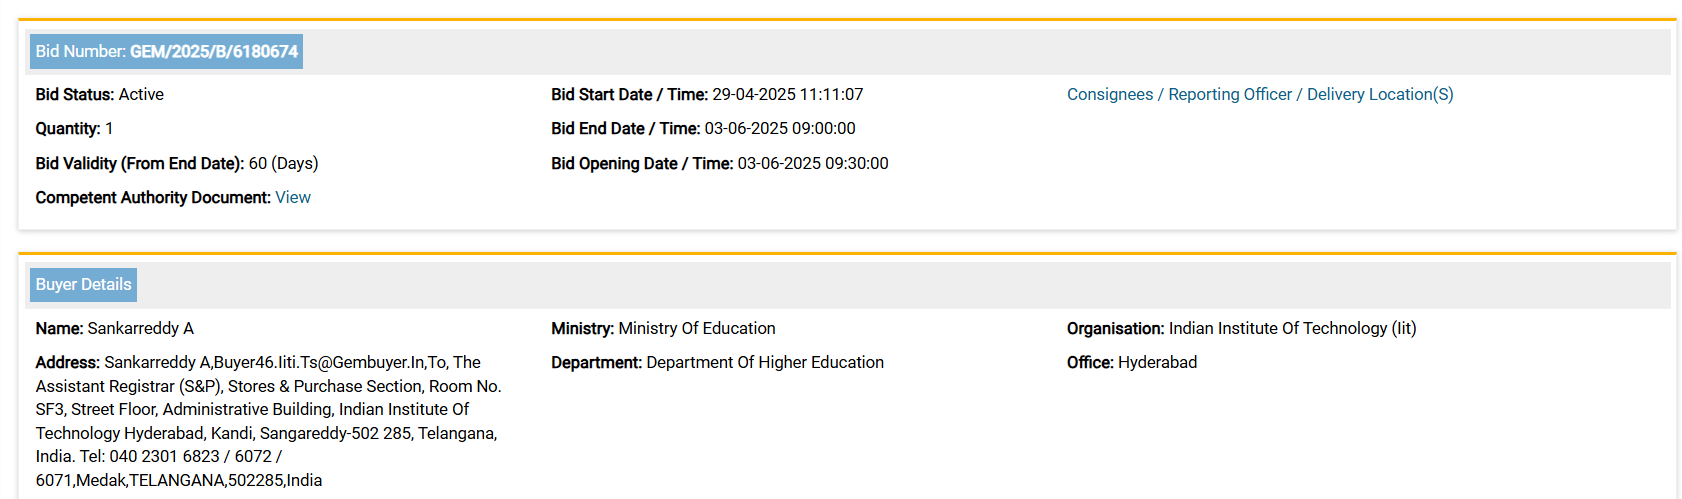Click the Bid Status Active text
The image size is (1682, 499).
(141, 95)
